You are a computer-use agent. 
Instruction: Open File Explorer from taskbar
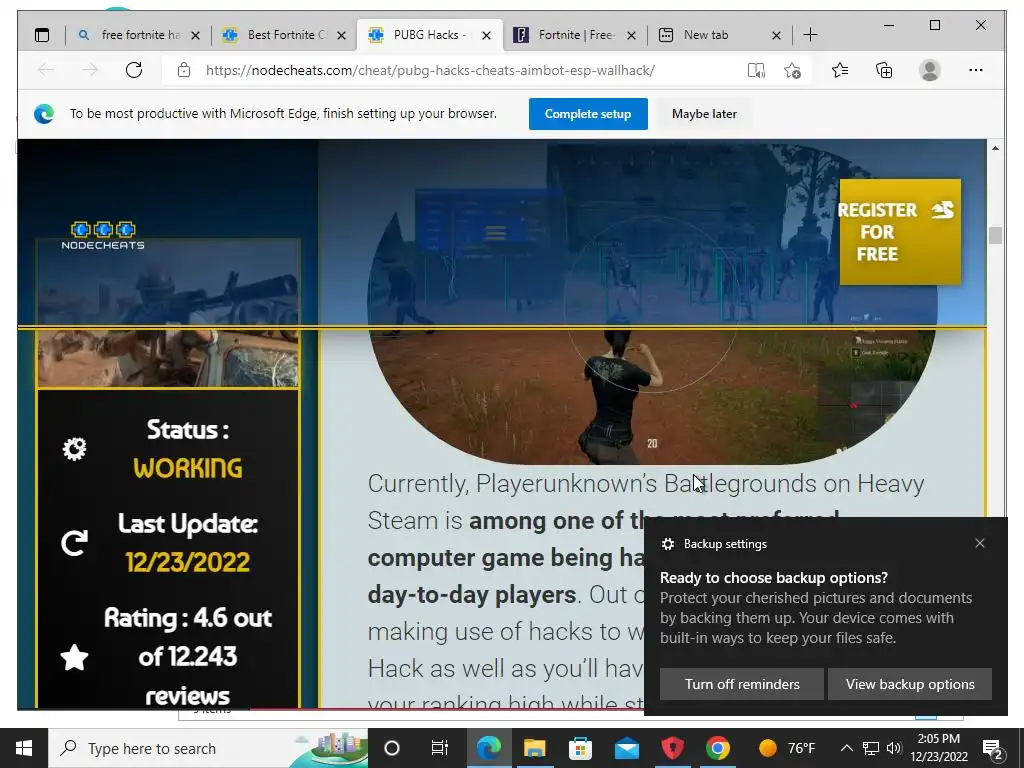[534, 748]
